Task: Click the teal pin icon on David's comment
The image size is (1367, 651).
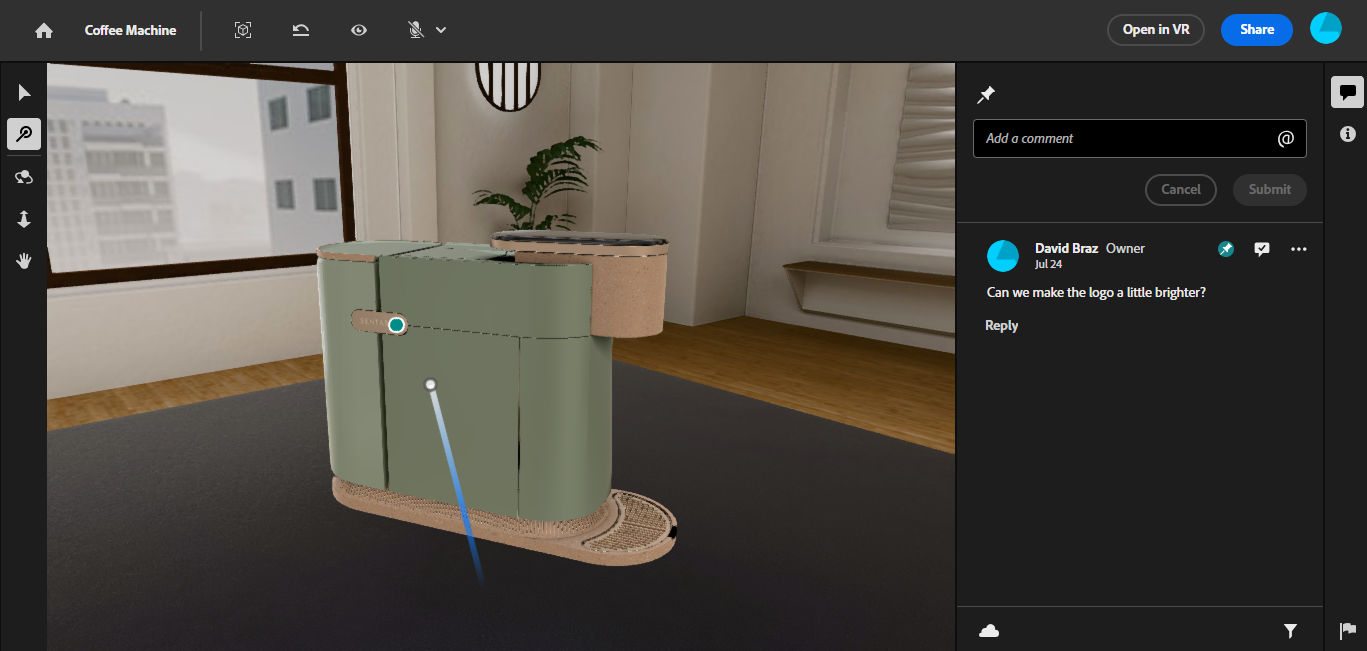Action: point(1226,249)
